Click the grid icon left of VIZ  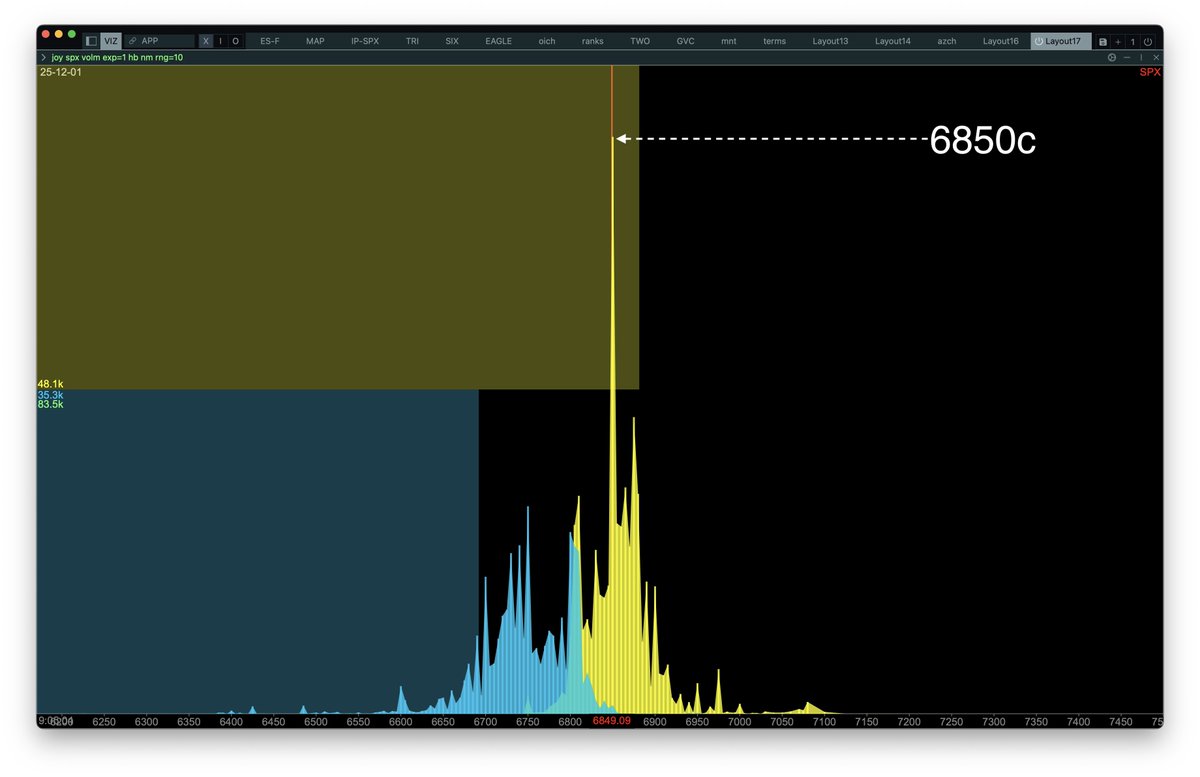[92, 41]
